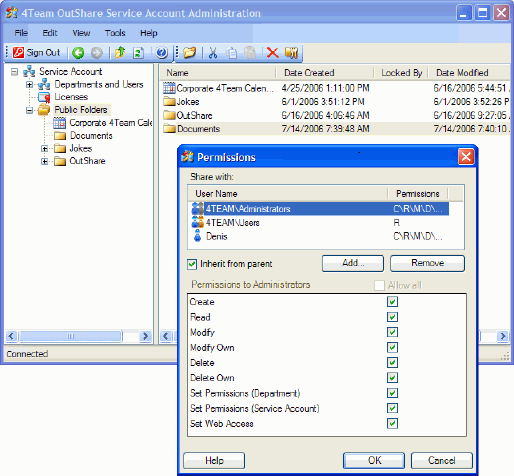Toggle the Modify Own permission checkbox
This screenshot has height=476, width=514.
(x=392, y=347)
